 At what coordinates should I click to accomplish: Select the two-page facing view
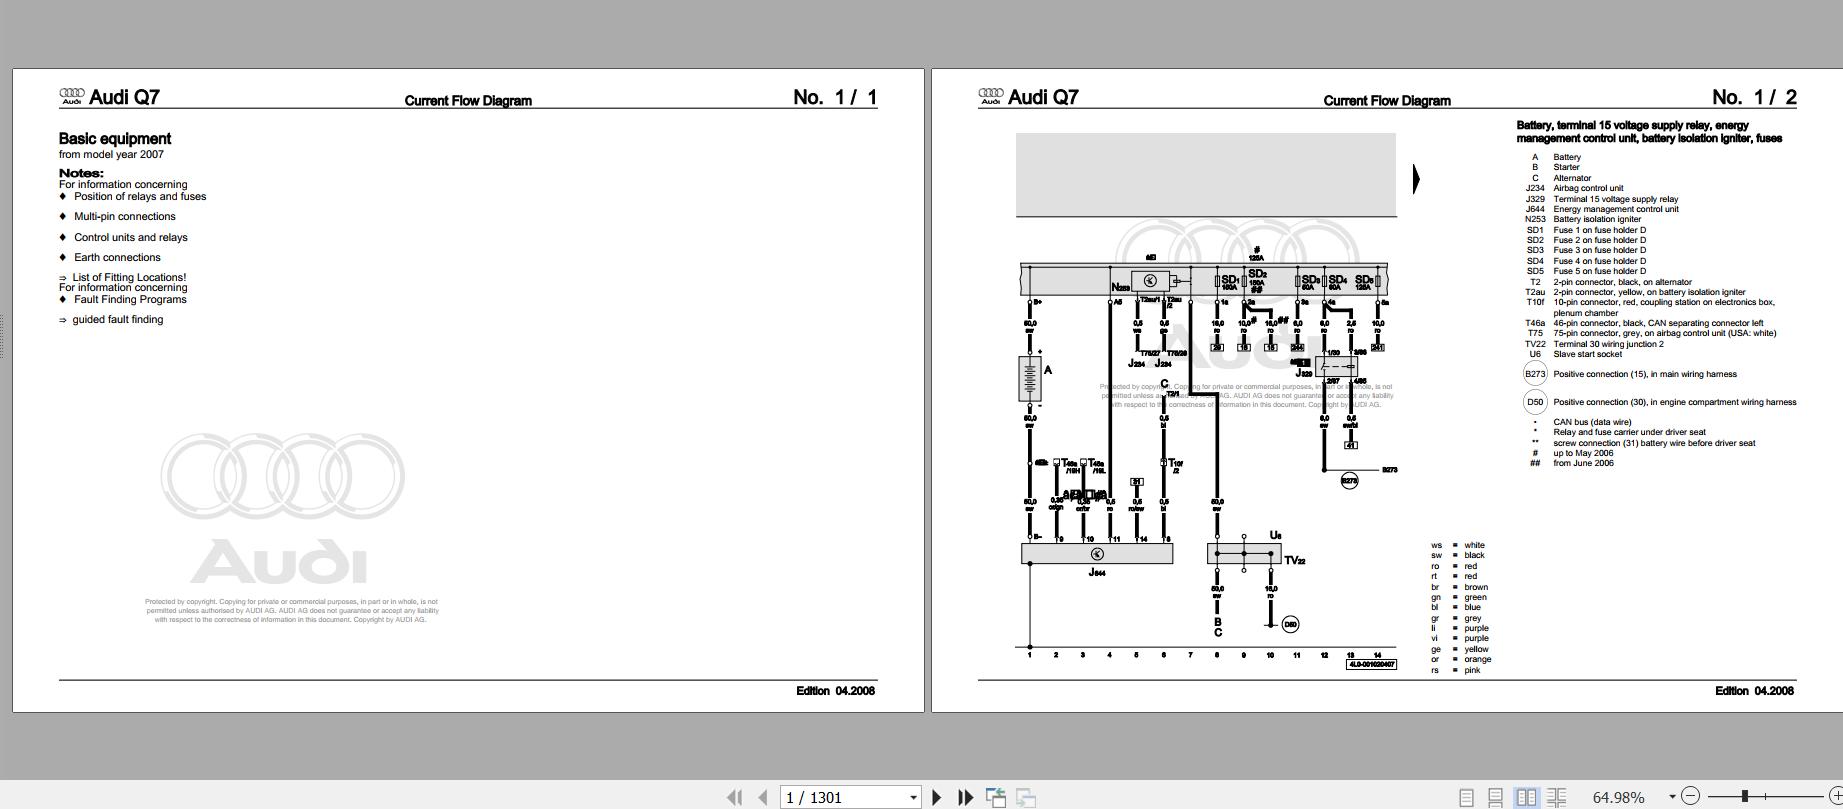(1526, 797)
